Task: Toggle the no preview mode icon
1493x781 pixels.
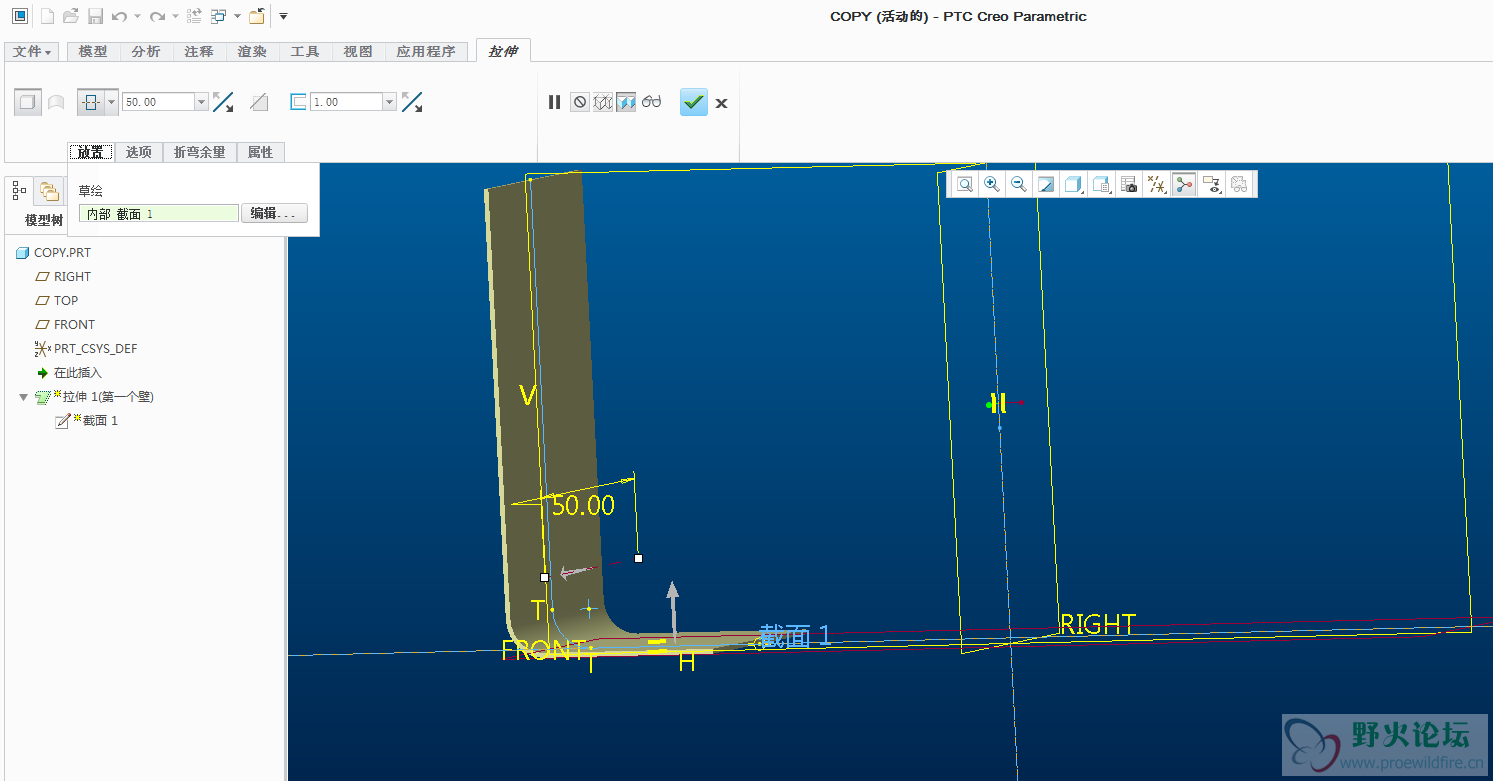Action: click(x=579, y=102)
